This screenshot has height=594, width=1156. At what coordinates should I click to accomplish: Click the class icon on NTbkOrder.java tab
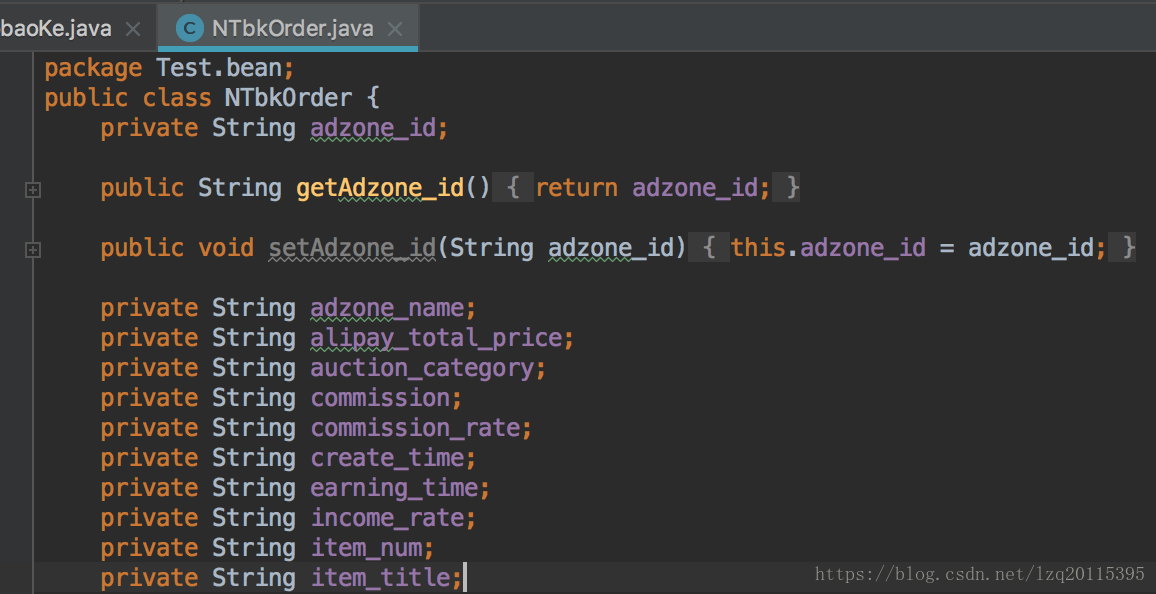coord(189,29)
